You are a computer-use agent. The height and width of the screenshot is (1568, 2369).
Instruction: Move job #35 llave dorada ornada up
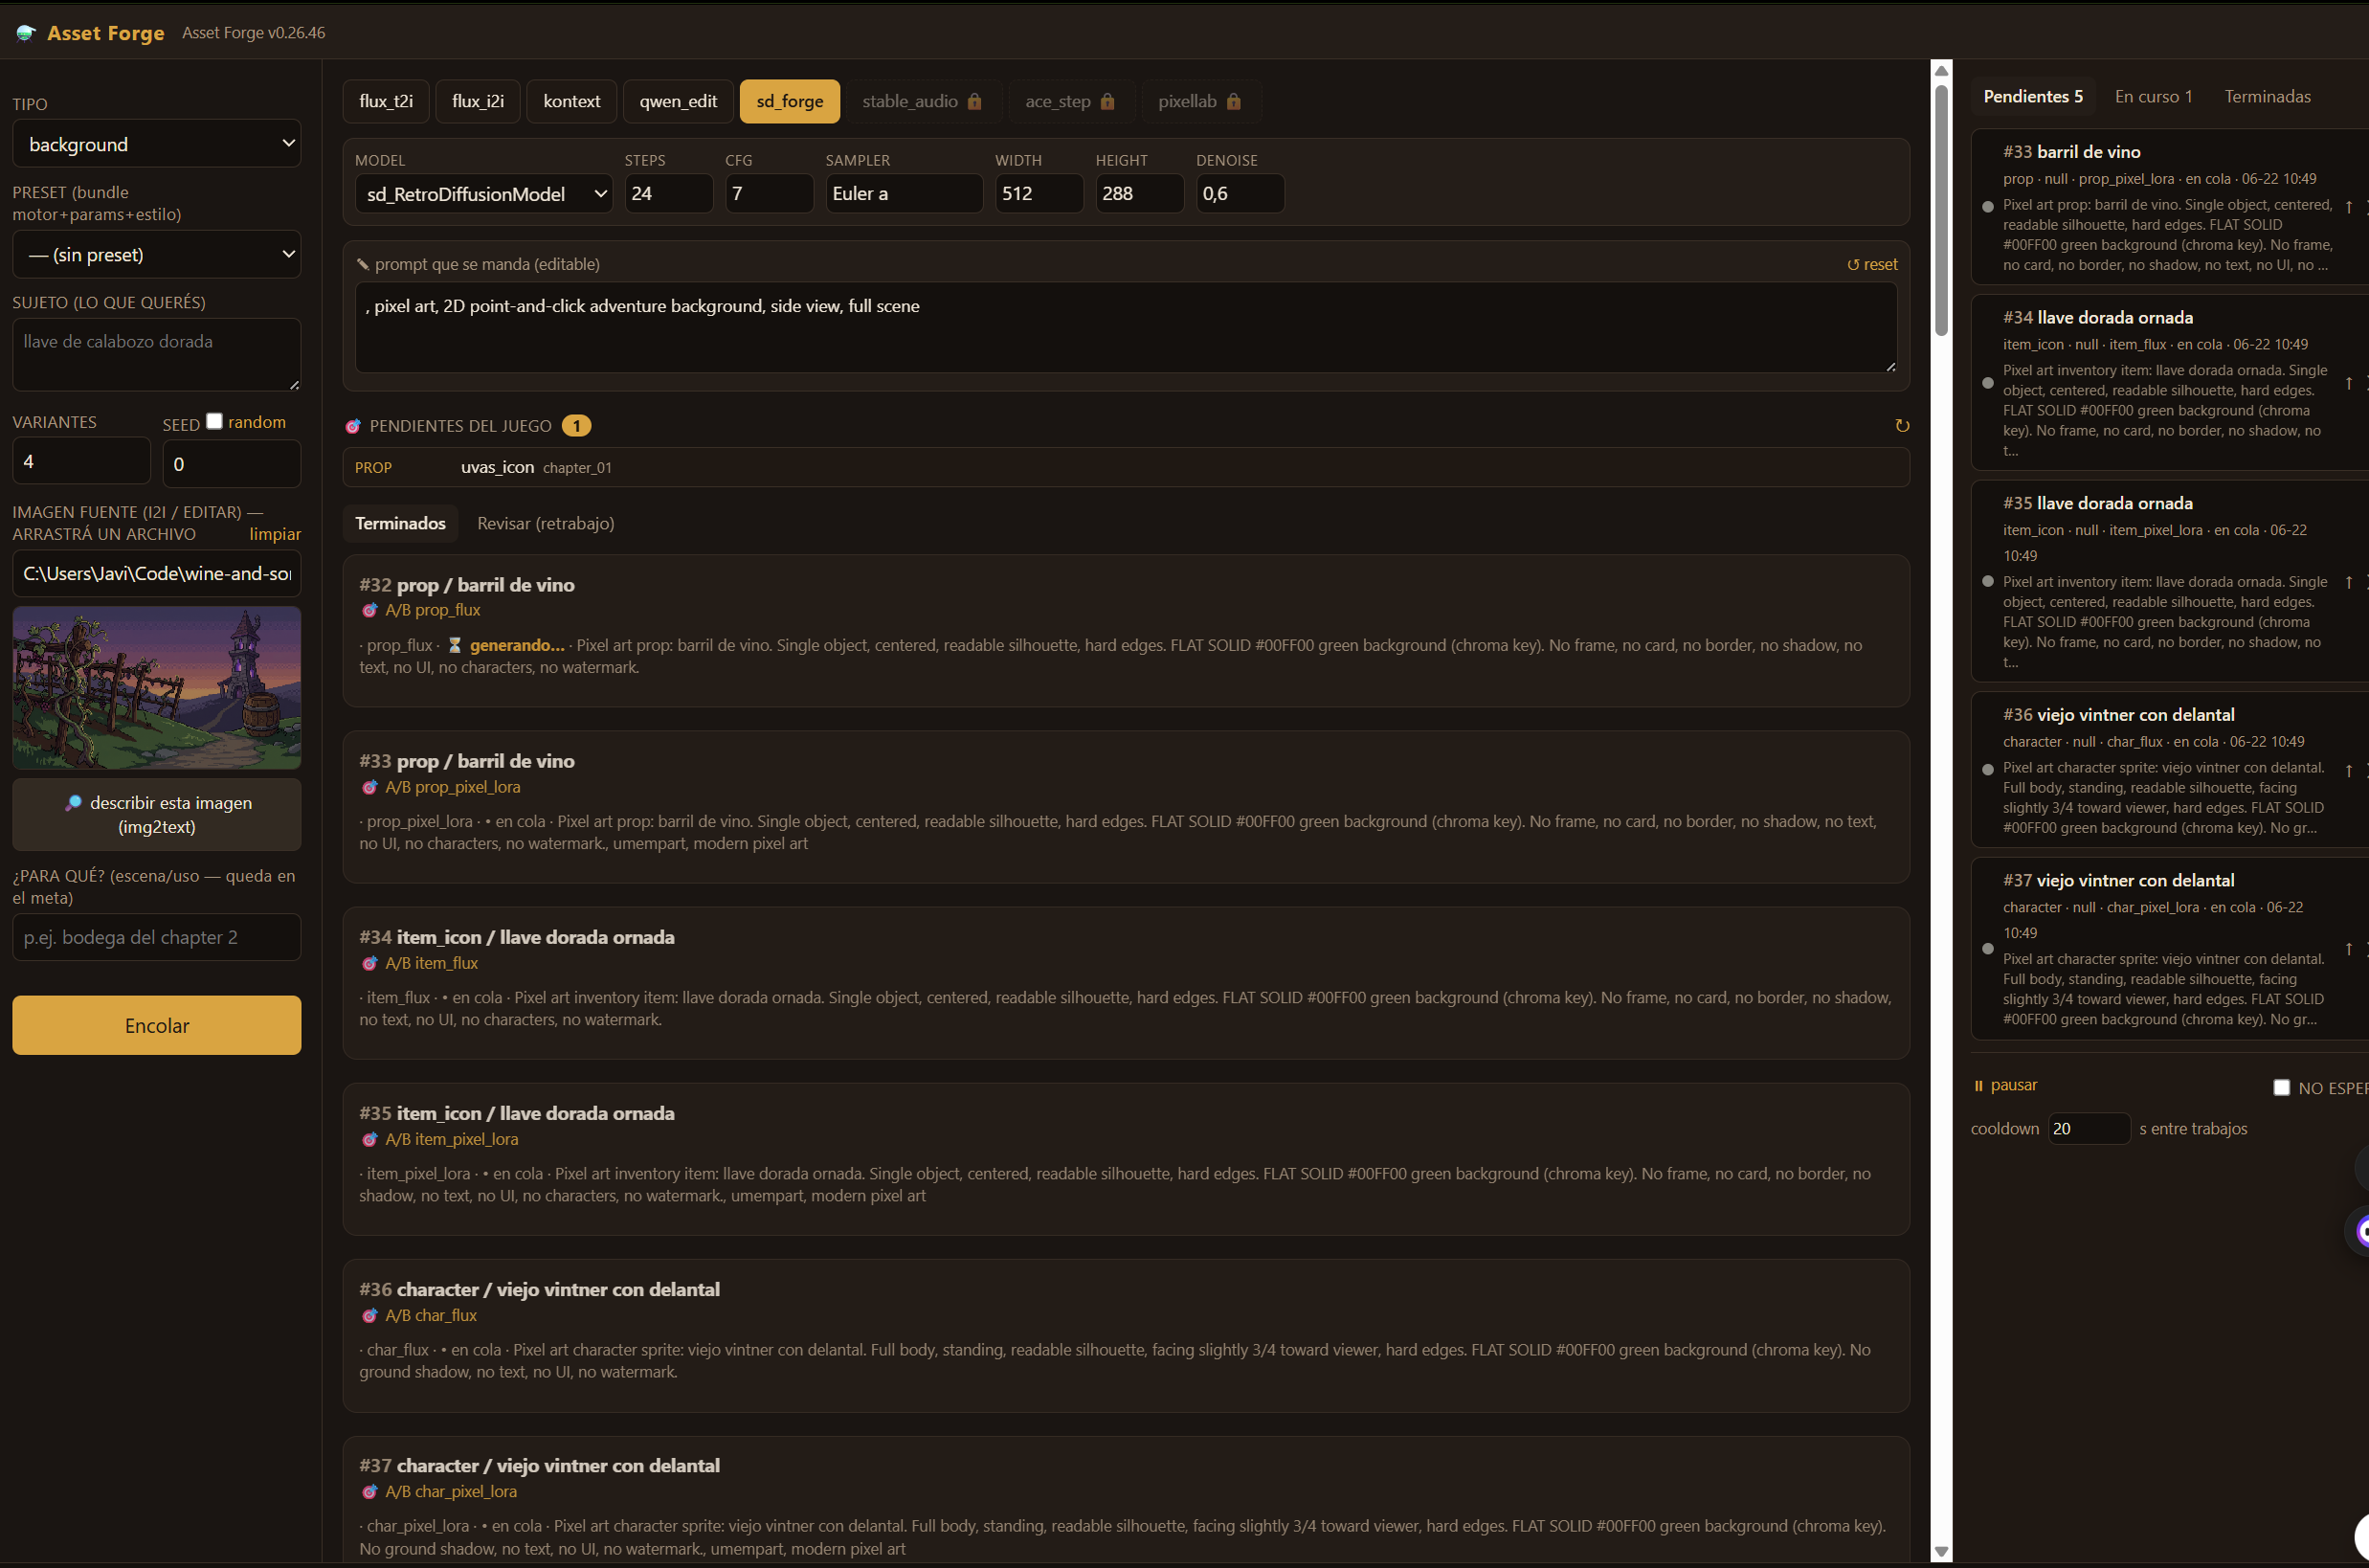point(2349,582)
